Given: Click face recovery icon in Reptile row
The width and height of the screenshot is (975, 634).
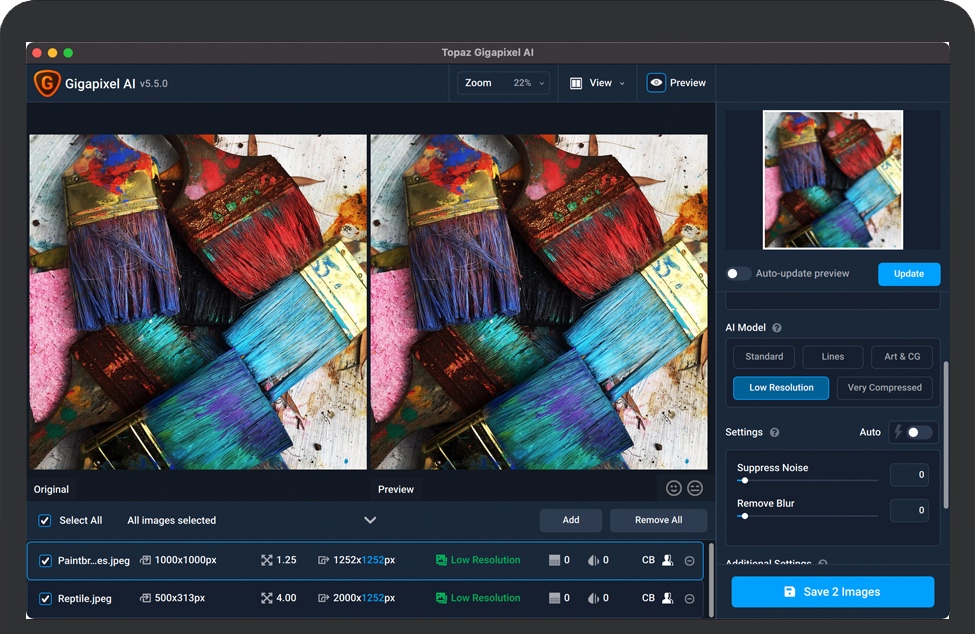Looking at the screenshot, I should [x=668, y=598].
